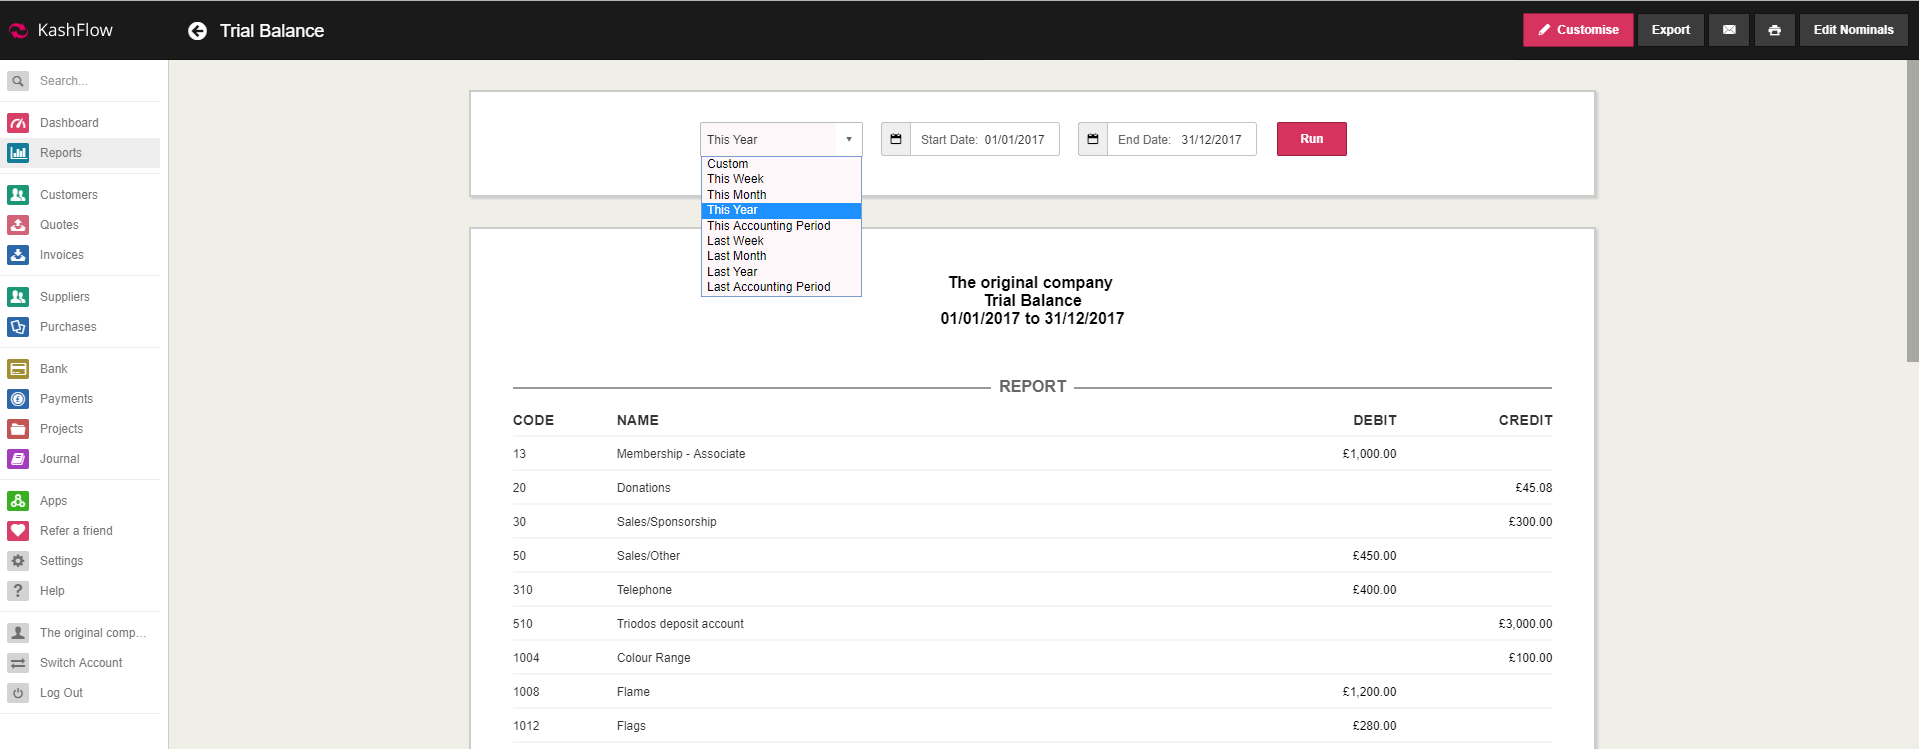This screenshot has height=749, width=1919.
Task: Click the page vertical scrollbar
Action: click(x=1912, y=210)
